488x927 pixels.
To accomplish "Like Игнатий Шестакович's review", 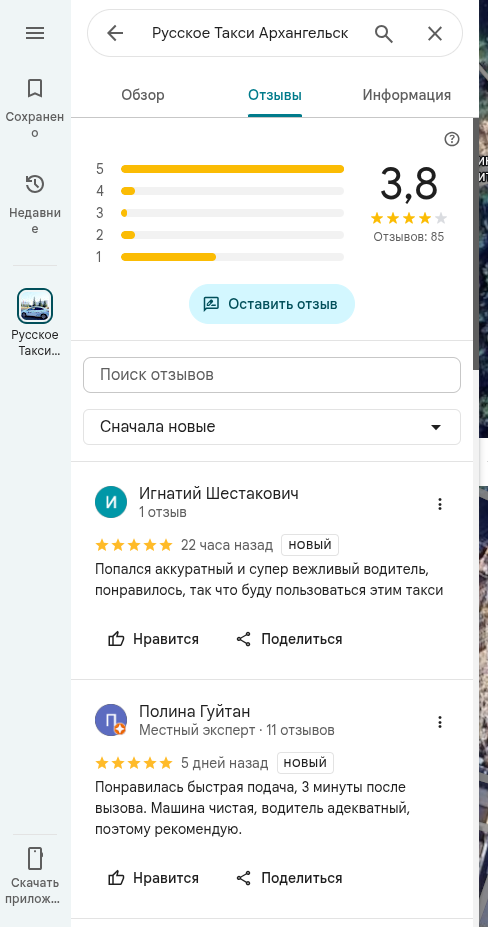I will [153, 639].
